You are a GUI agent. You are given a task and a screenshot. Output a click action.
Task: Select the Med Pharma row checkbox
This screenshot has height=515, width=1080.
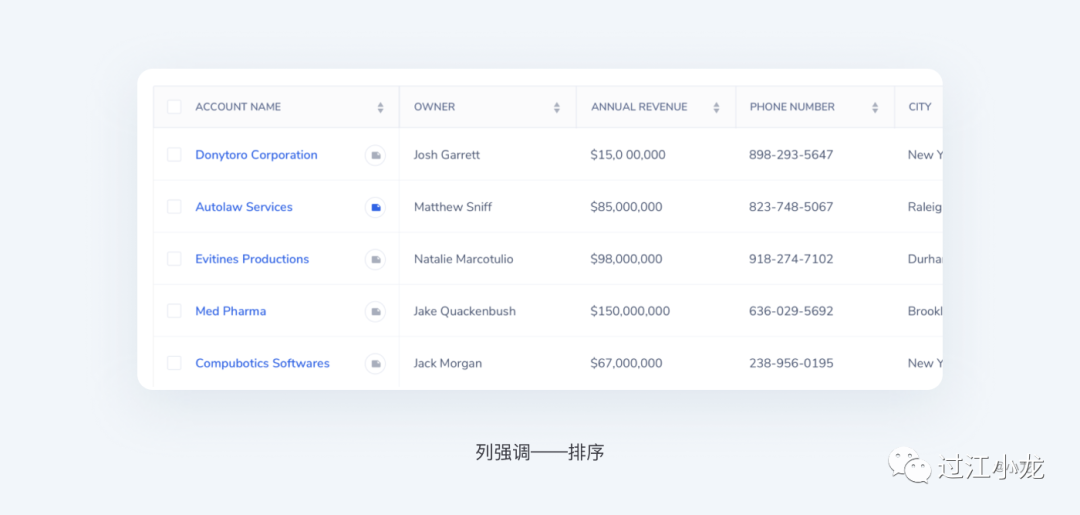pyautogui.click(x=174, y=311)
